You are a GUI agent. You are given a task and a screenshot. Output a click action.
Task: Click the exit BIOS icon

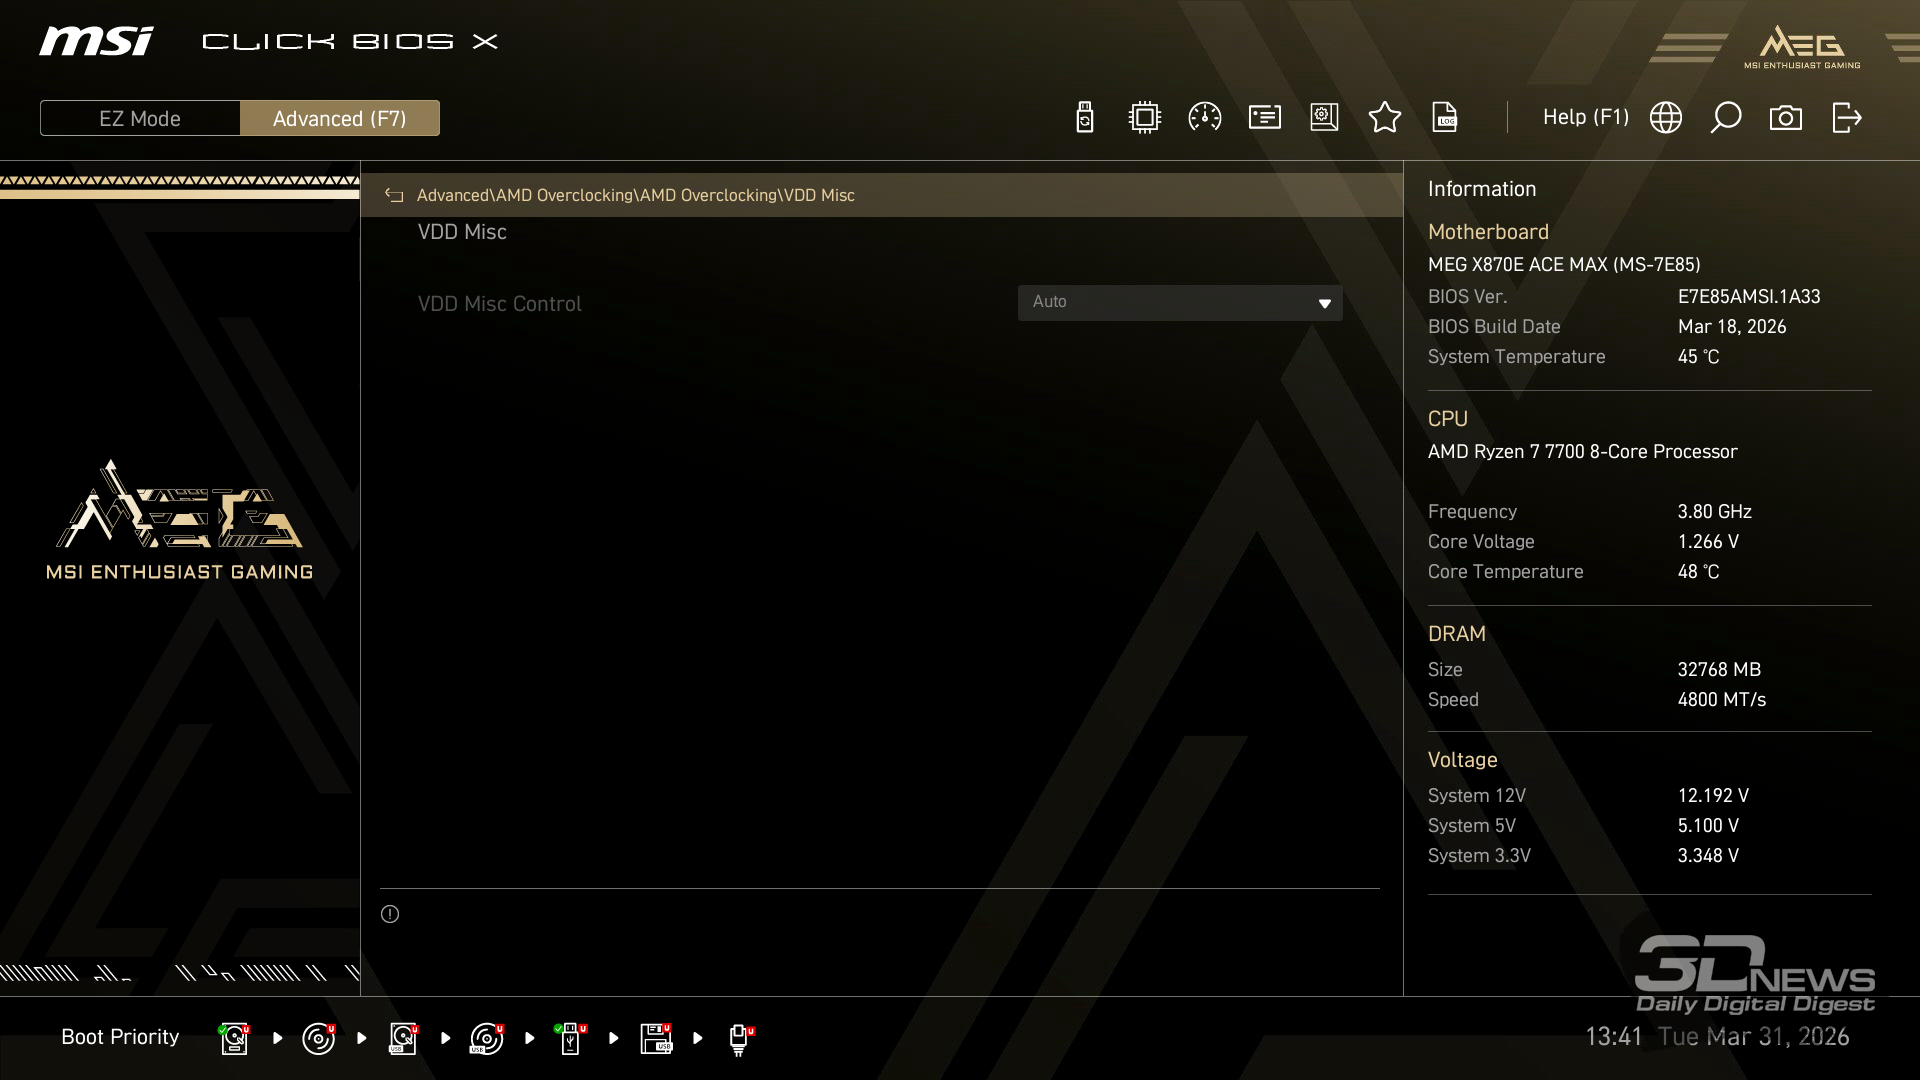1846,118
